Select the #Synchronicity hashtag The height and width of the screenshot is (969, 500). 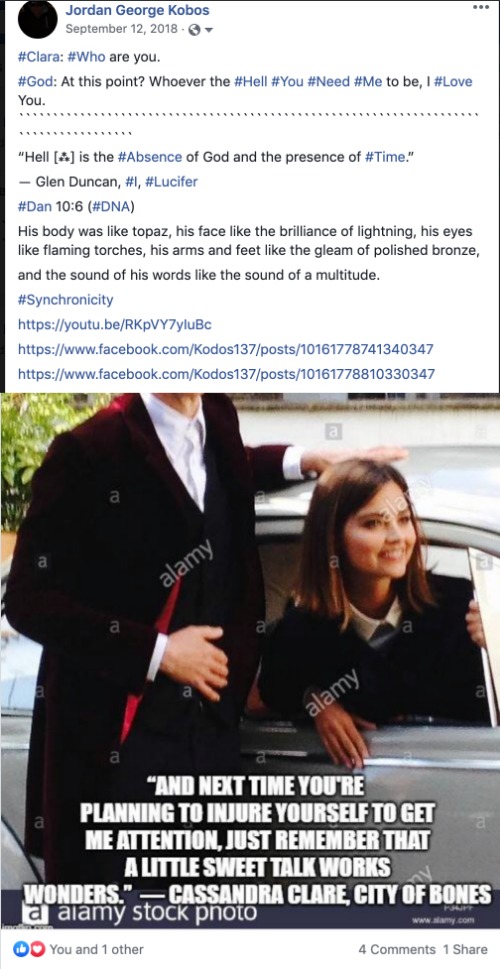[66, 300]
